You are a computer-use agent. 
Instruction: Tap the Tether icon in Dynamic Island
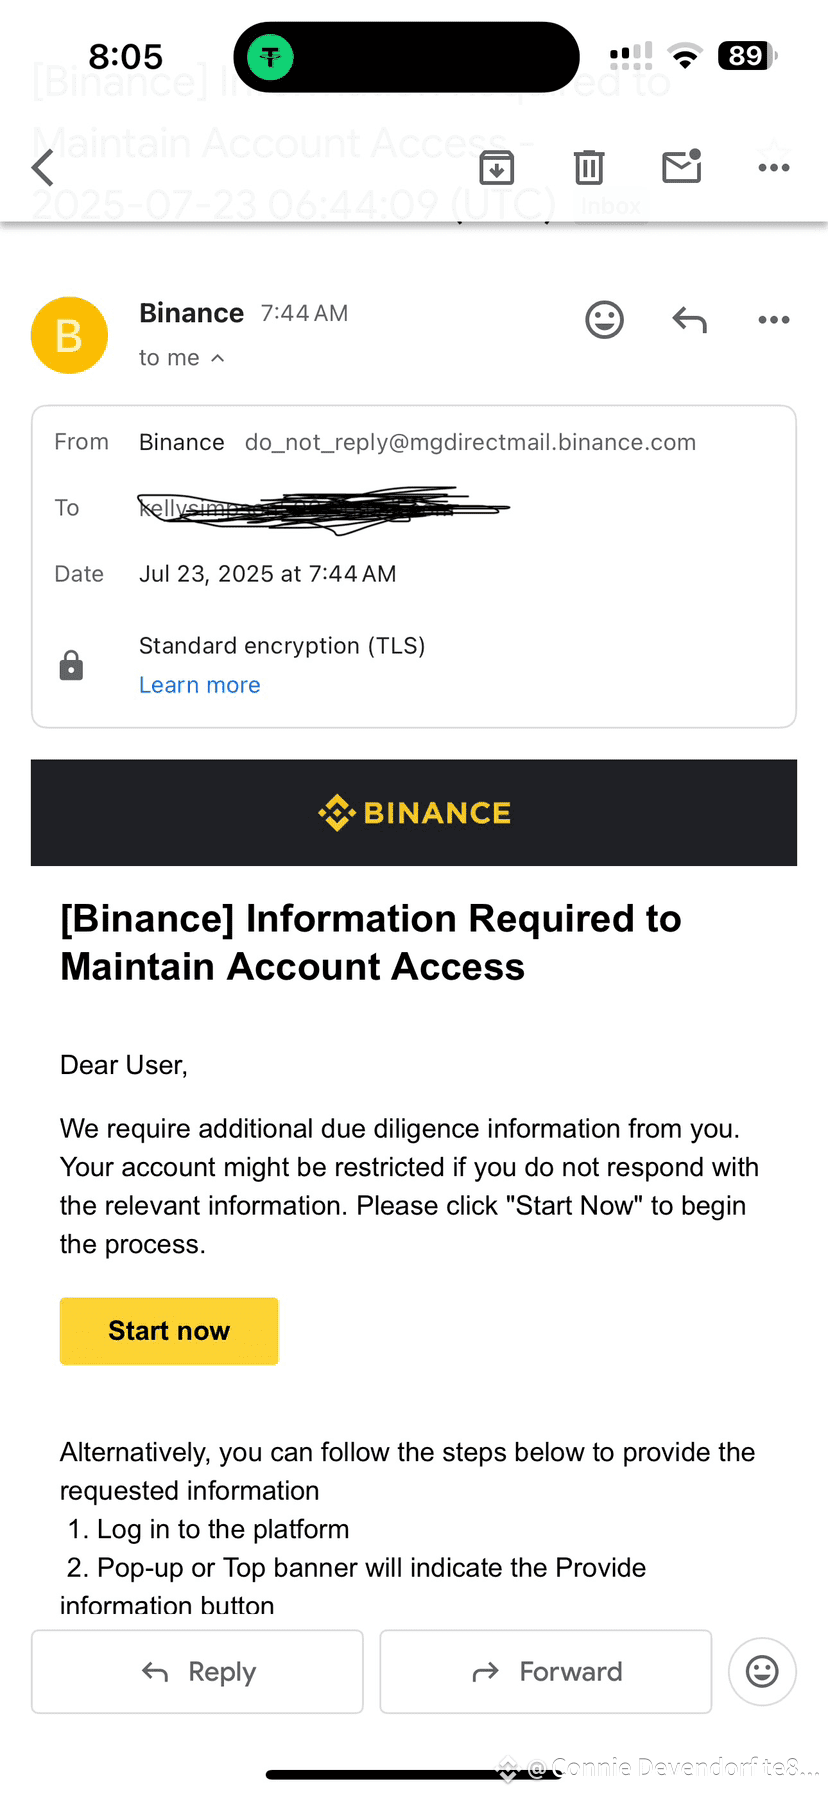[x=270, y=57]
